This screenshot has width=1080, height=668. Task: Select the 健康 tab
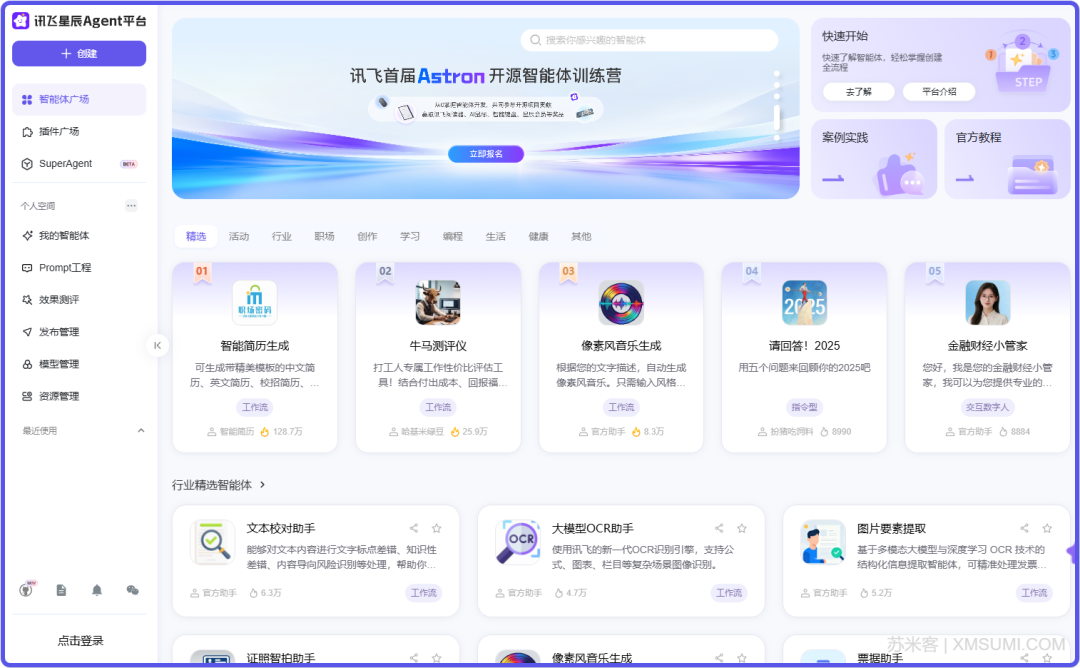point(538,236)
